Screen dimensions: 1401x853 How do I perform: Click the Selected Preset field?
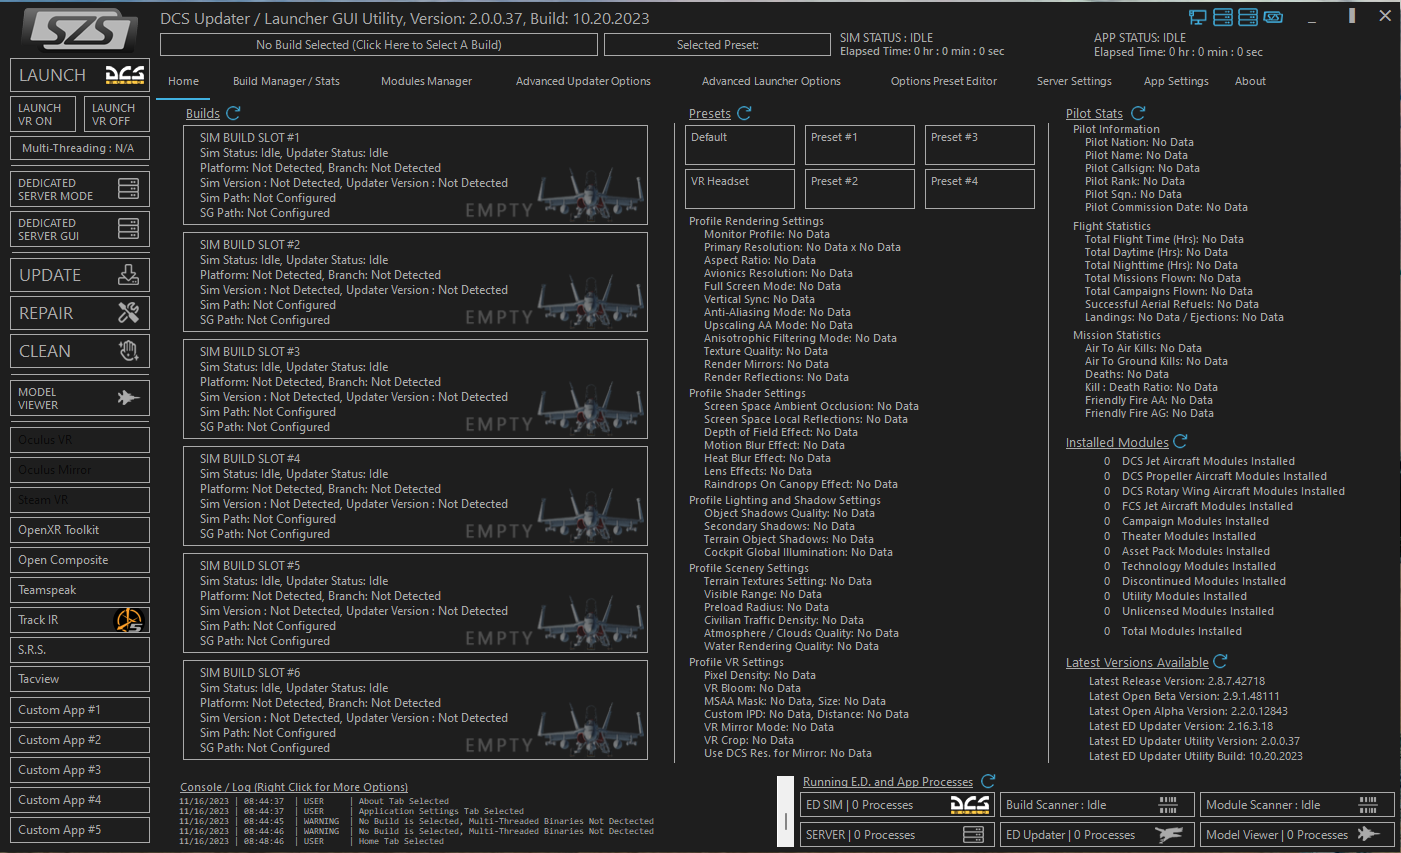(717, 45)
